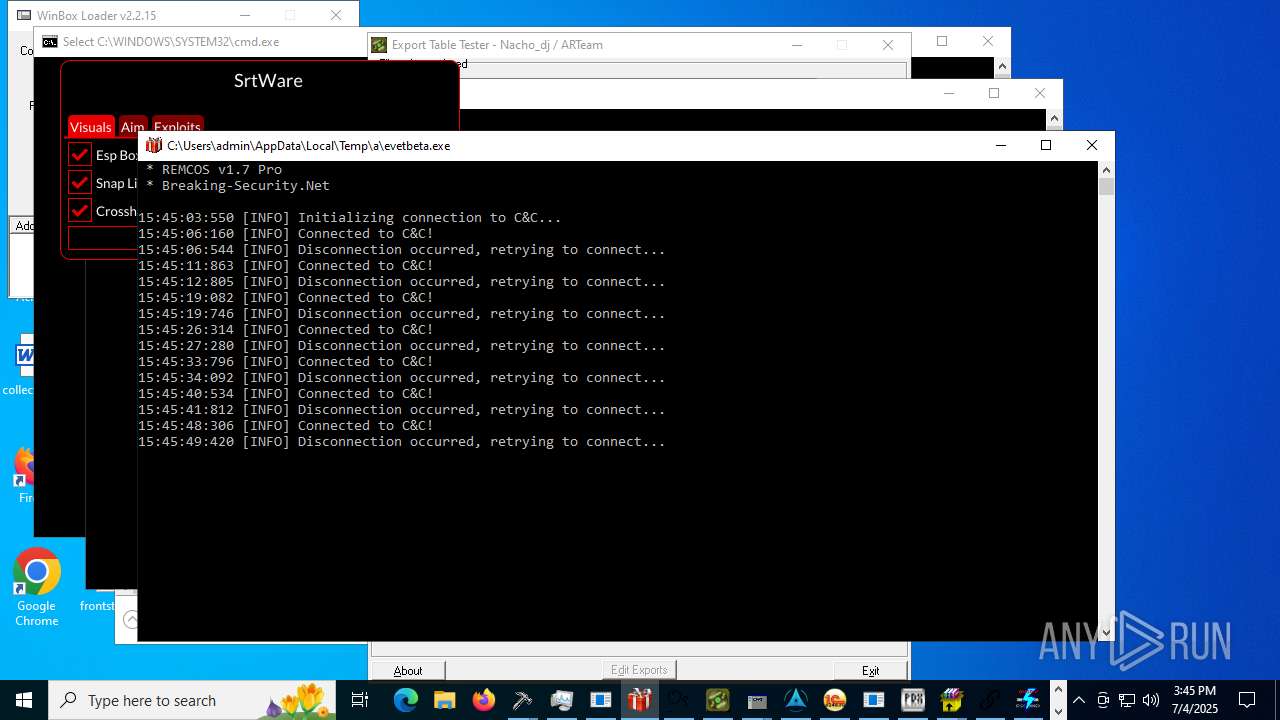The height and width of the screenshot is (720, 1280).
Task: Click the 'Select C:\WINDOWS\SYSTEM32\cmd.exe' window title
Action: point(171,42)
